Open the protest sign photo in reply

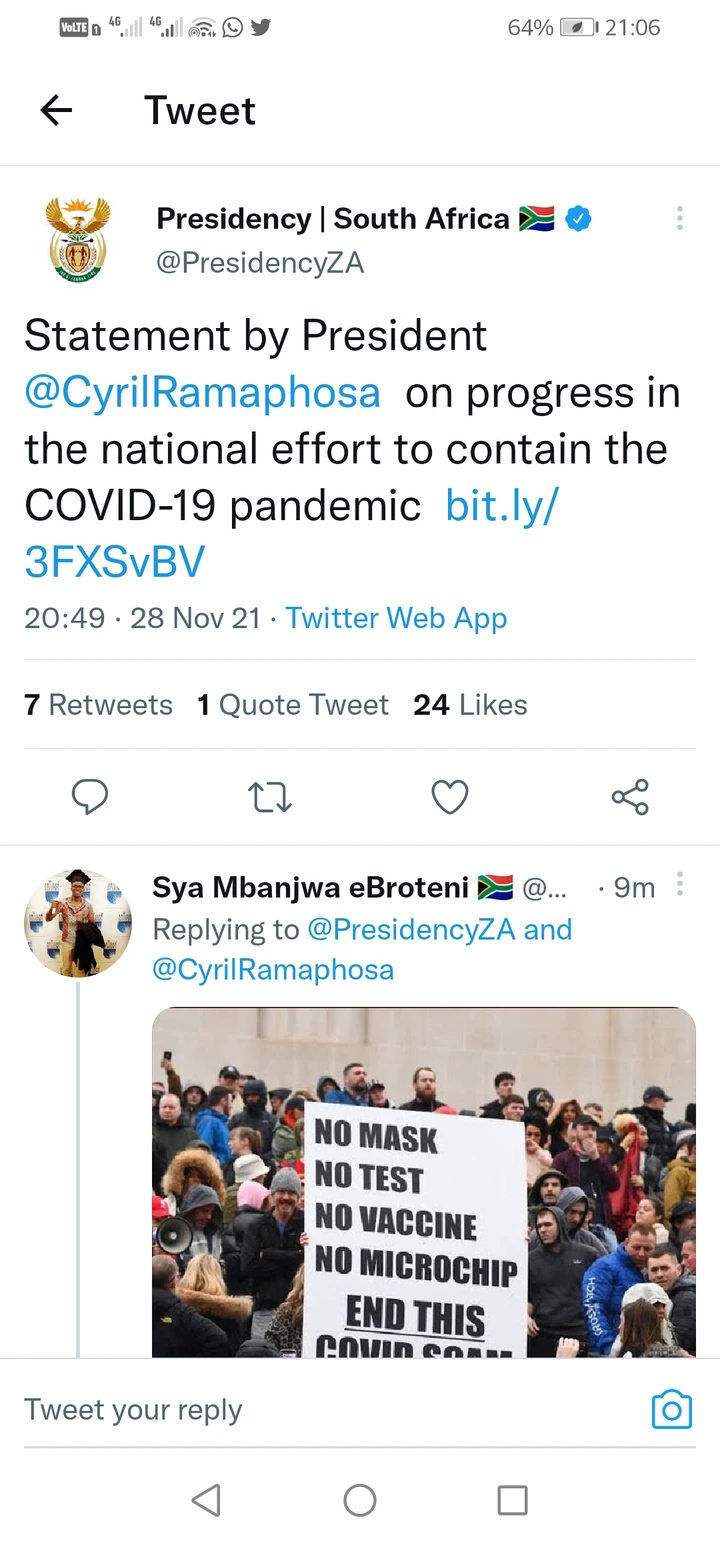click(x=424, y=1182)
